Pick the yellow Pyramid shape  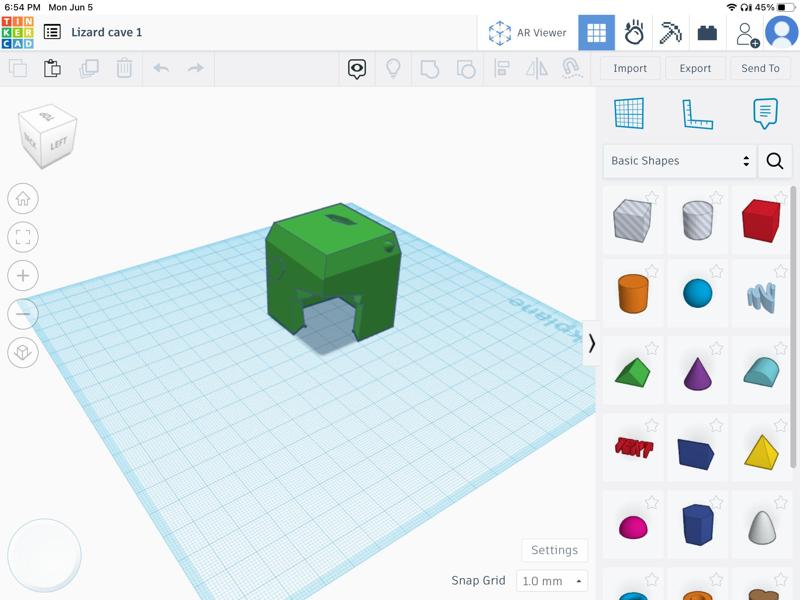(761, 452)
